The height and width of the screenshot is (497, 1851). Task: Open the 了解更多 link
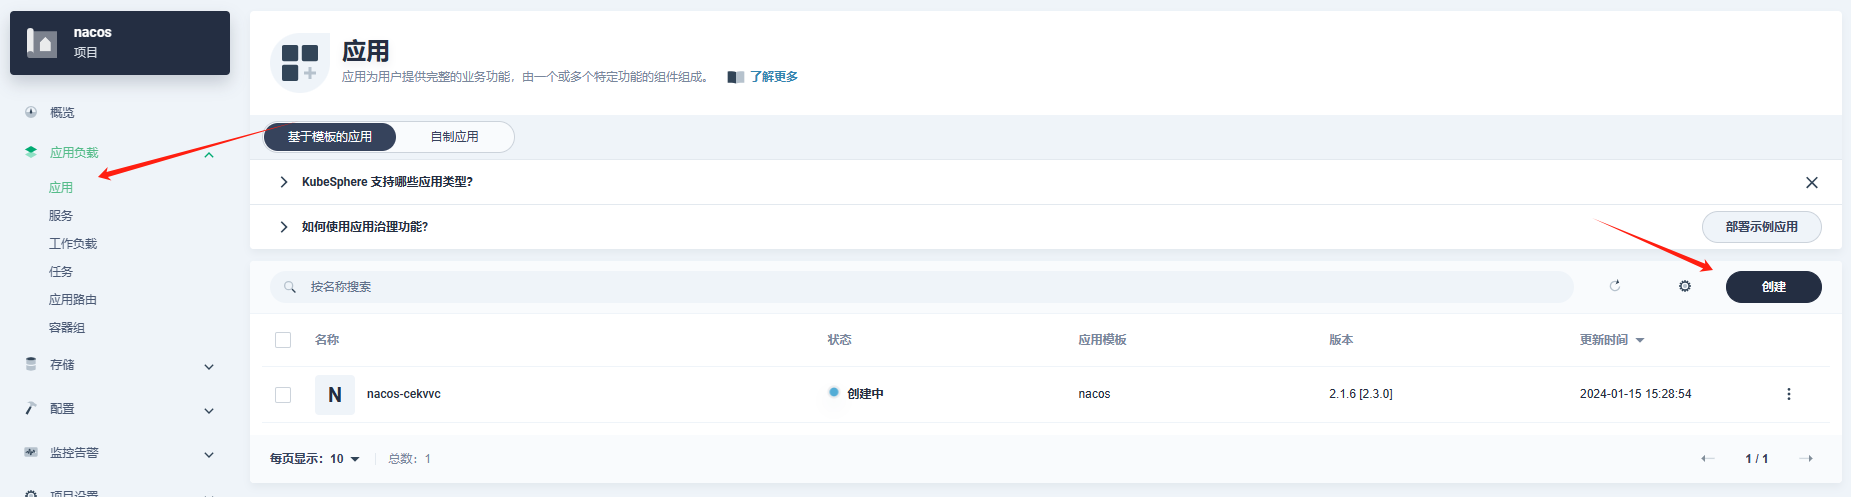coord(774,77)
